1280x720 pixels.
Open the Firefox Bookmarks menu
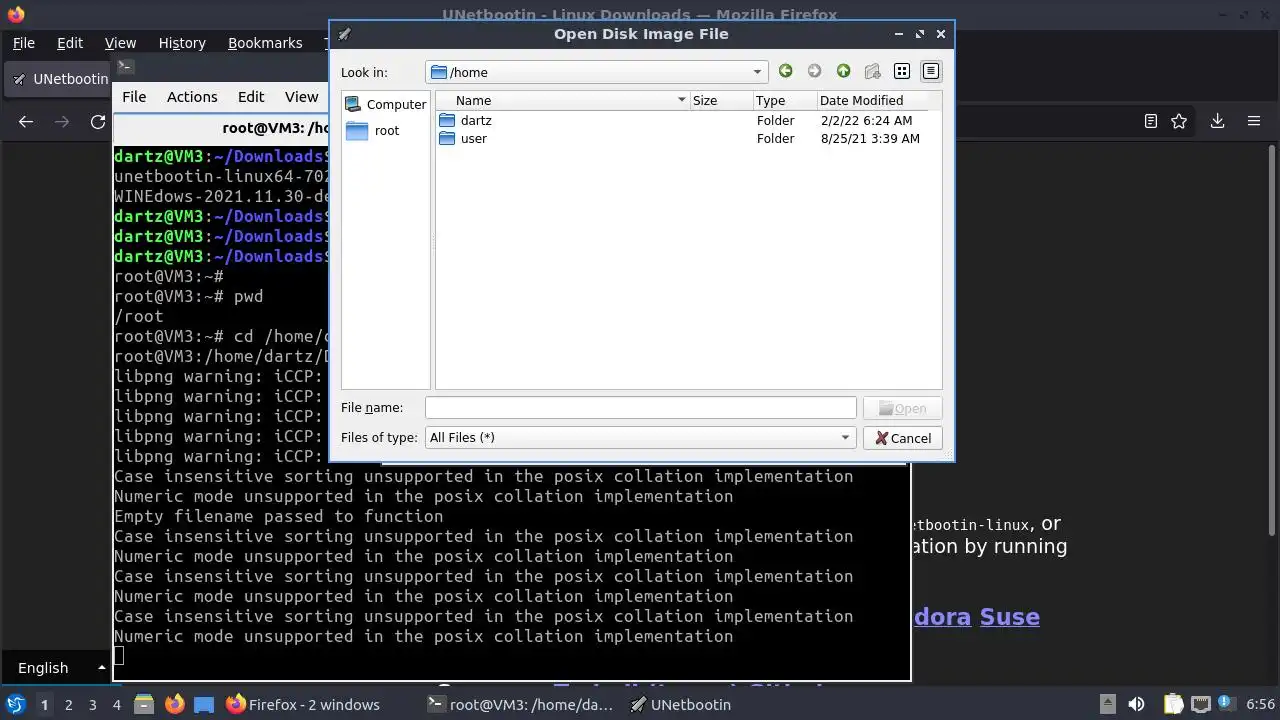(265, 43)
